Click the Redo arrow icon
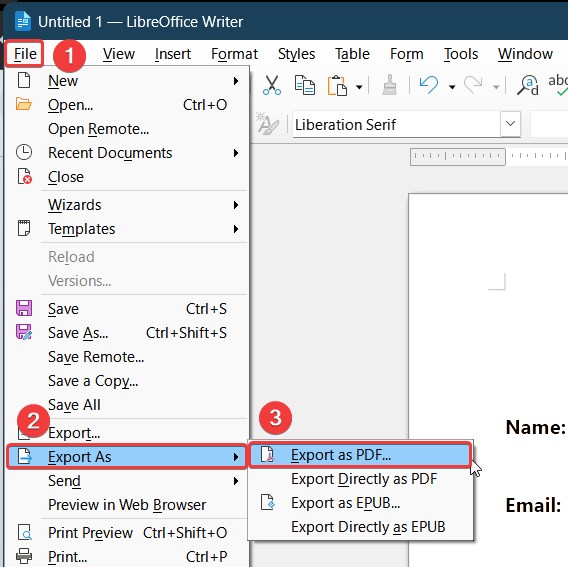The image size is (568, 567). click(473, 86)
